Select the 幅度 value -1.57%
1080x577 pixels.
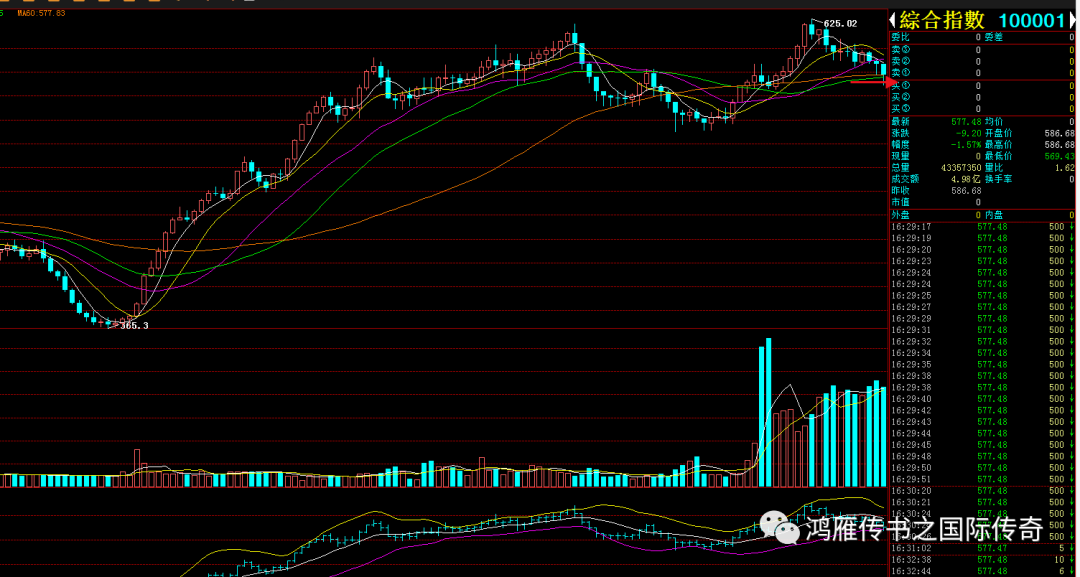click(966, 145)
